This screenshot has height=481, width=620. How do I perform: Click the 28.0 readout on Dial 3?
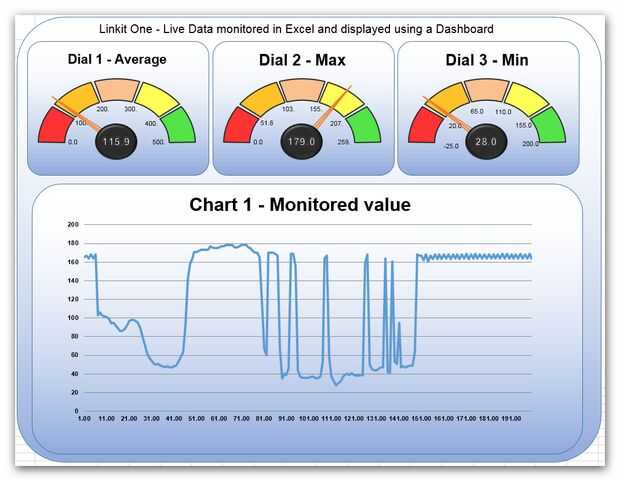[x=486, y=142]
